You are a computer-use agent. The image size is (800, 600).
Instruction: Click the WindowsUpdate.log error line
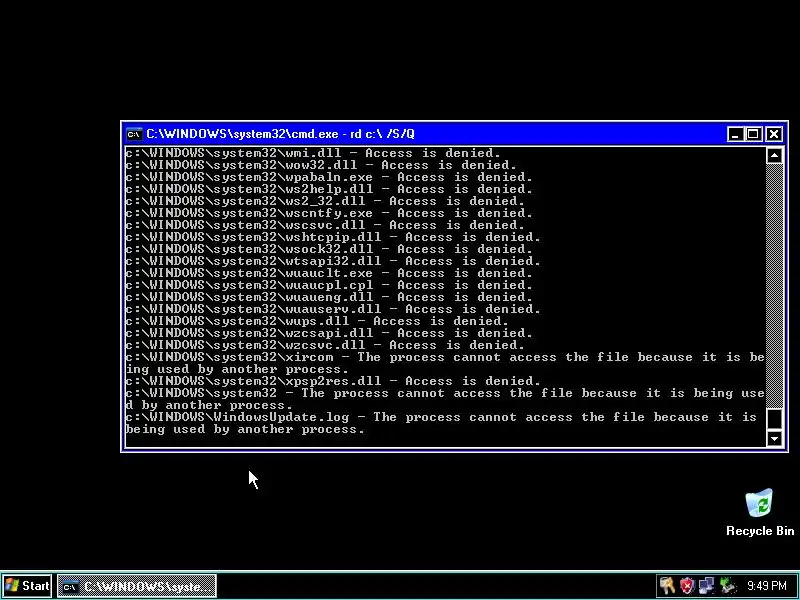point(441,423)
